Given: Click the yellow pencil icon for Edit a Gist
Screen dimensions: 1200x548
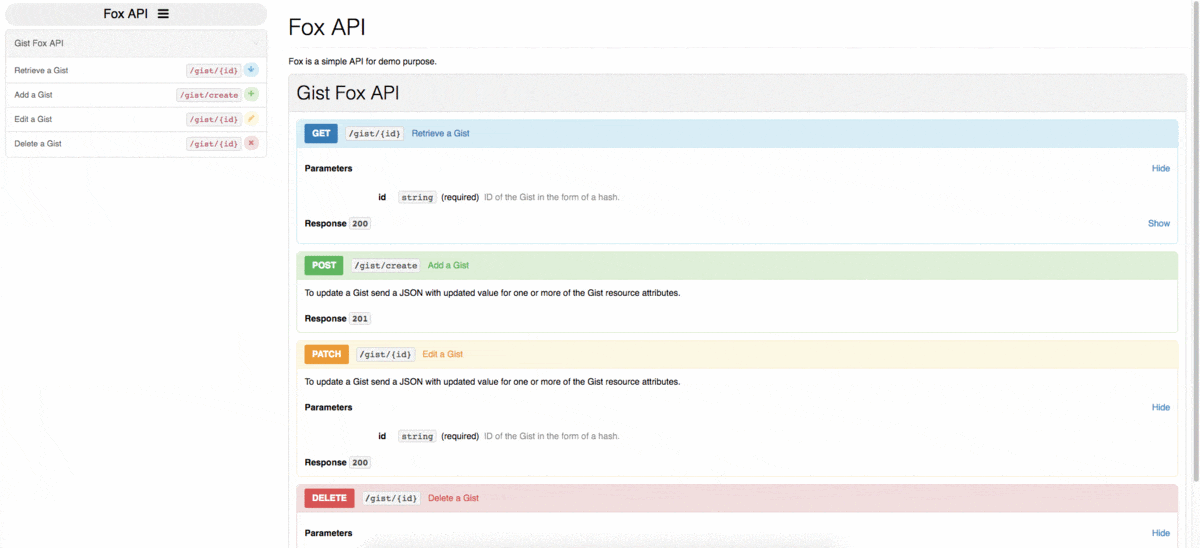Looking at the screenshot, I should click(251, 119).
